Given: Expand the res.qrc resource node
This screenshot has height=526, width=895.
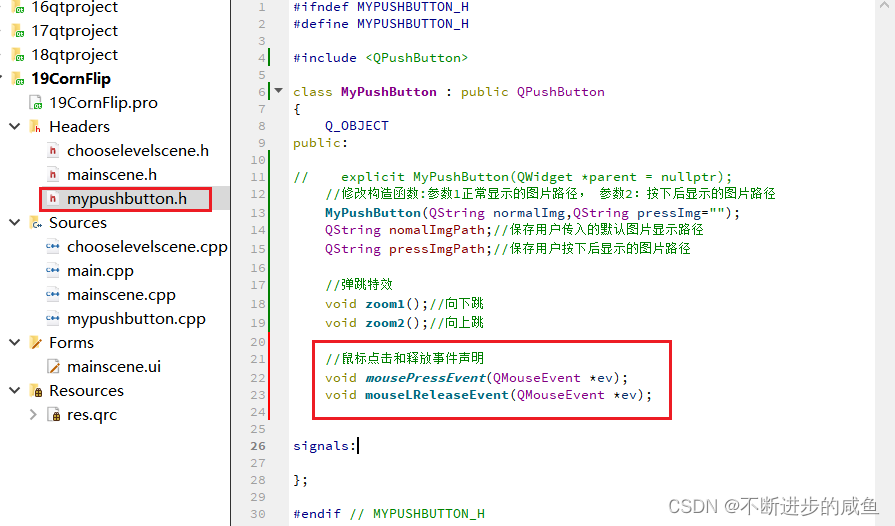Looking at the screenshot, I should tap(33, 414).
